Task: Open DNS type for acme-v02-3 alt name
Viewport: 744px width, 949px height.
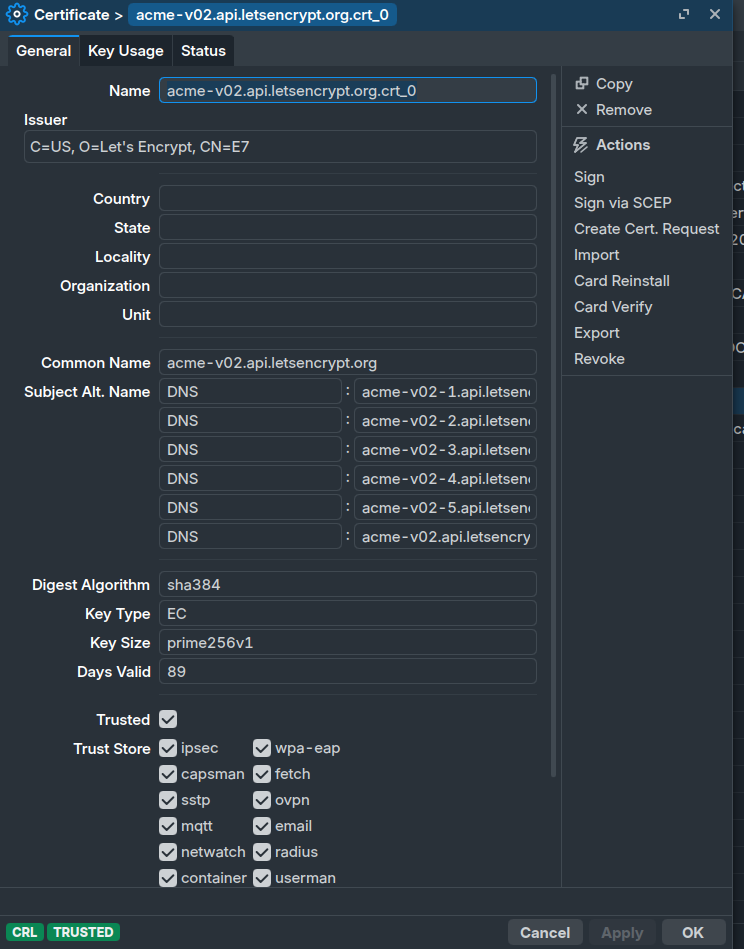Action: point(250,450)
